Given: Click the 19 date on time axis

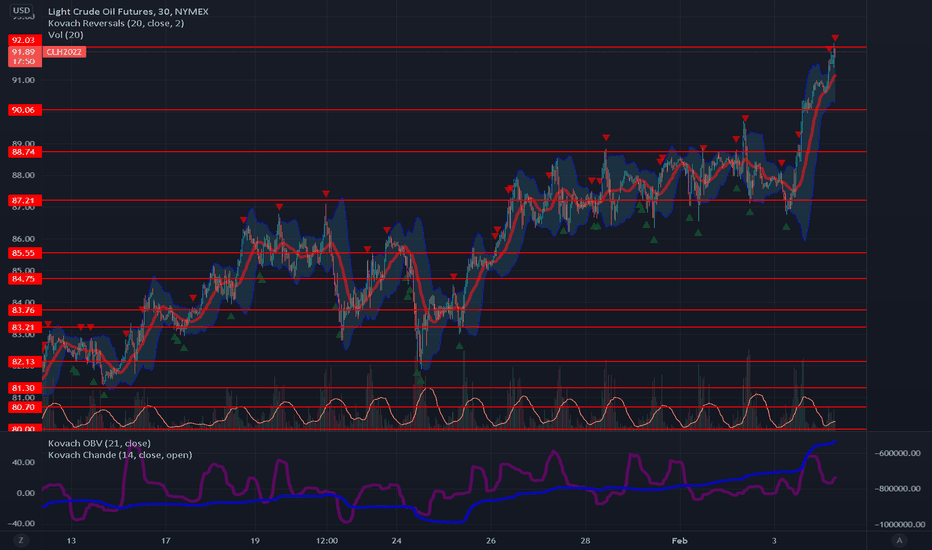Looking at the screenshot, I should click(255, 540).
